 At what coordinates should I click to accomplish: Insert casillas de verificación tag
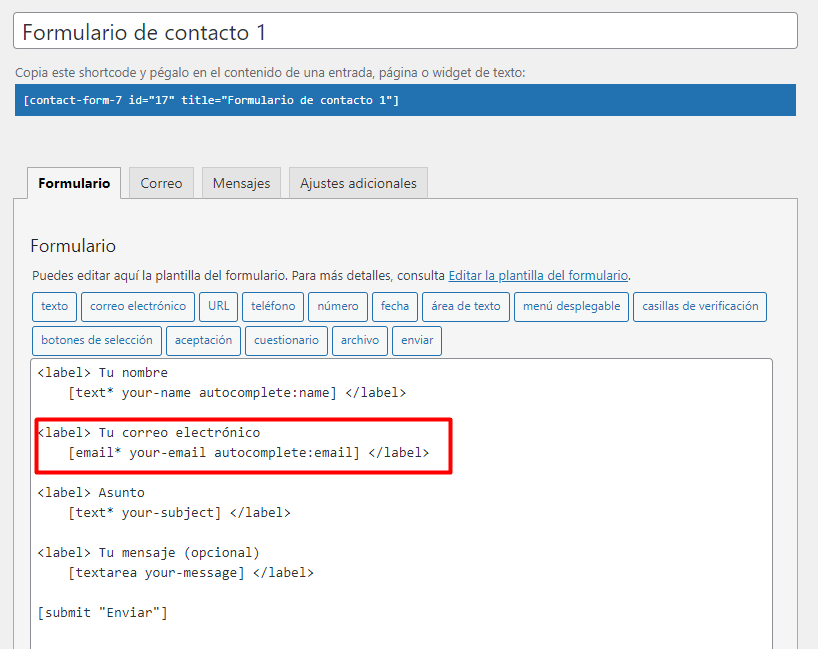pos(700,306)
